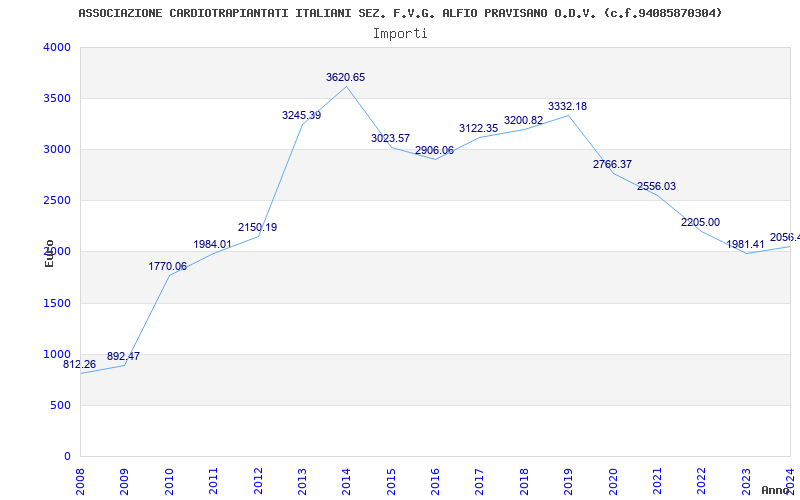The width and height of the screenshot is (800, 500).
Task: Select the 3200.82 value label
Action: [x=523, y=120]
